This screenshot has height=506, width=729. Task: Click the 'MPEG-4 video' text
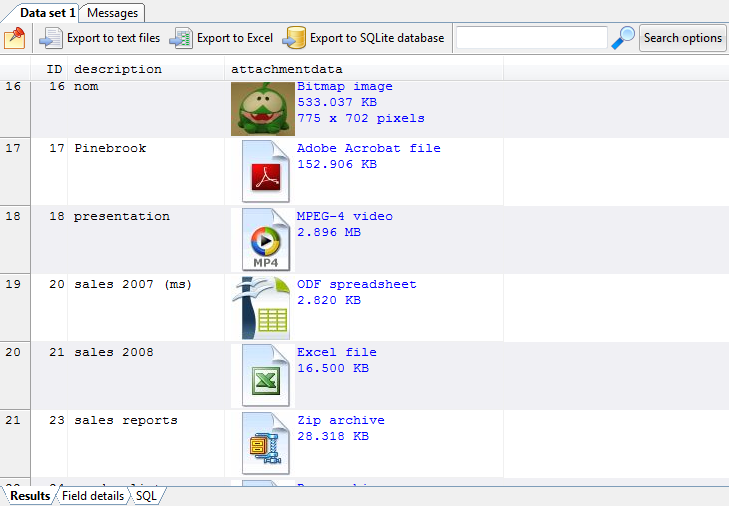345,216
